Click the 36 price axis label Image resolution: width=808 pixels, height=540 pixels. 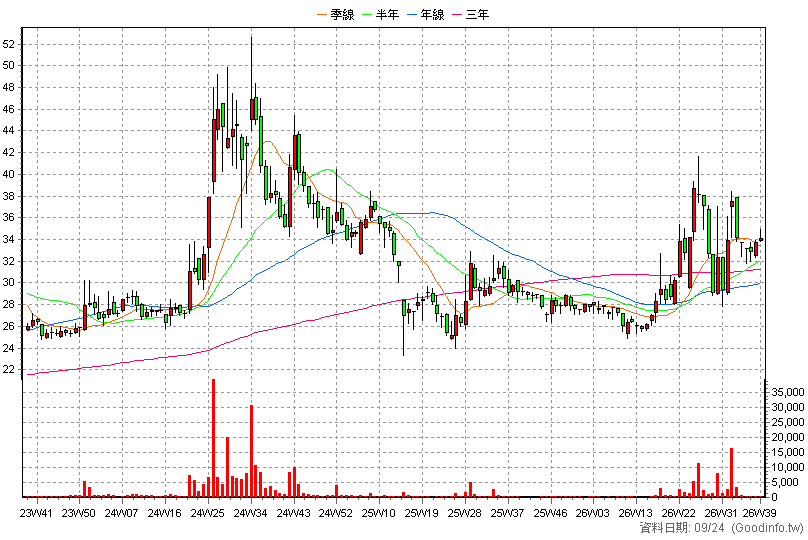(8, 217)
